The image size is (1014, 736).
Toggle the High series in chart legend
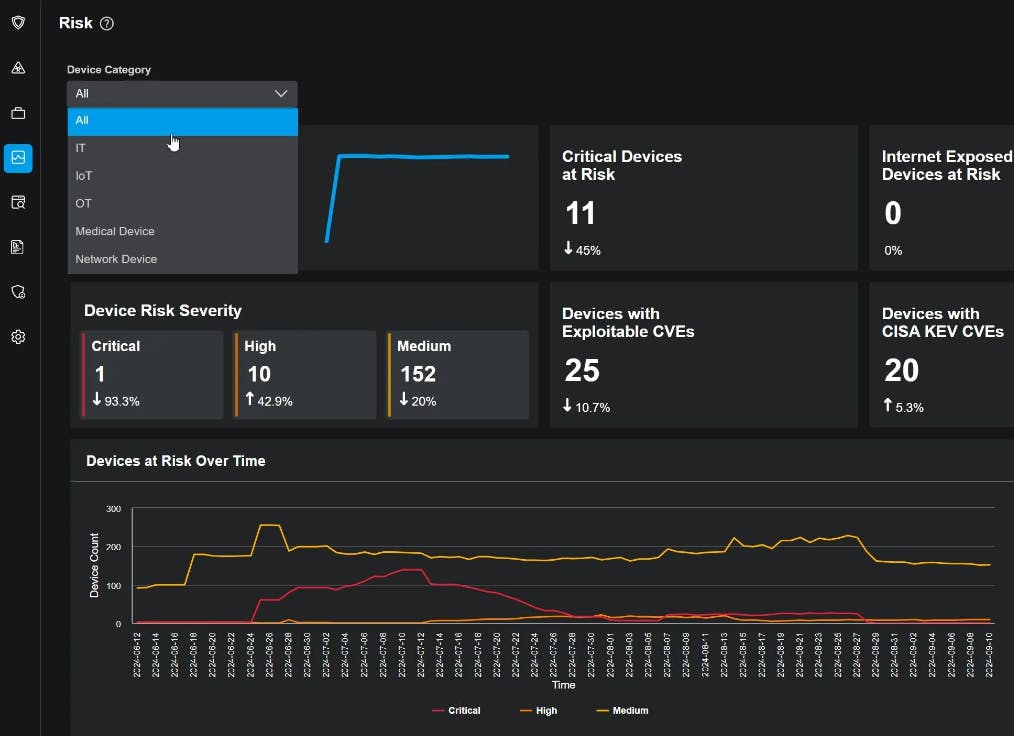pyautogui.click(x=539, y=711)
